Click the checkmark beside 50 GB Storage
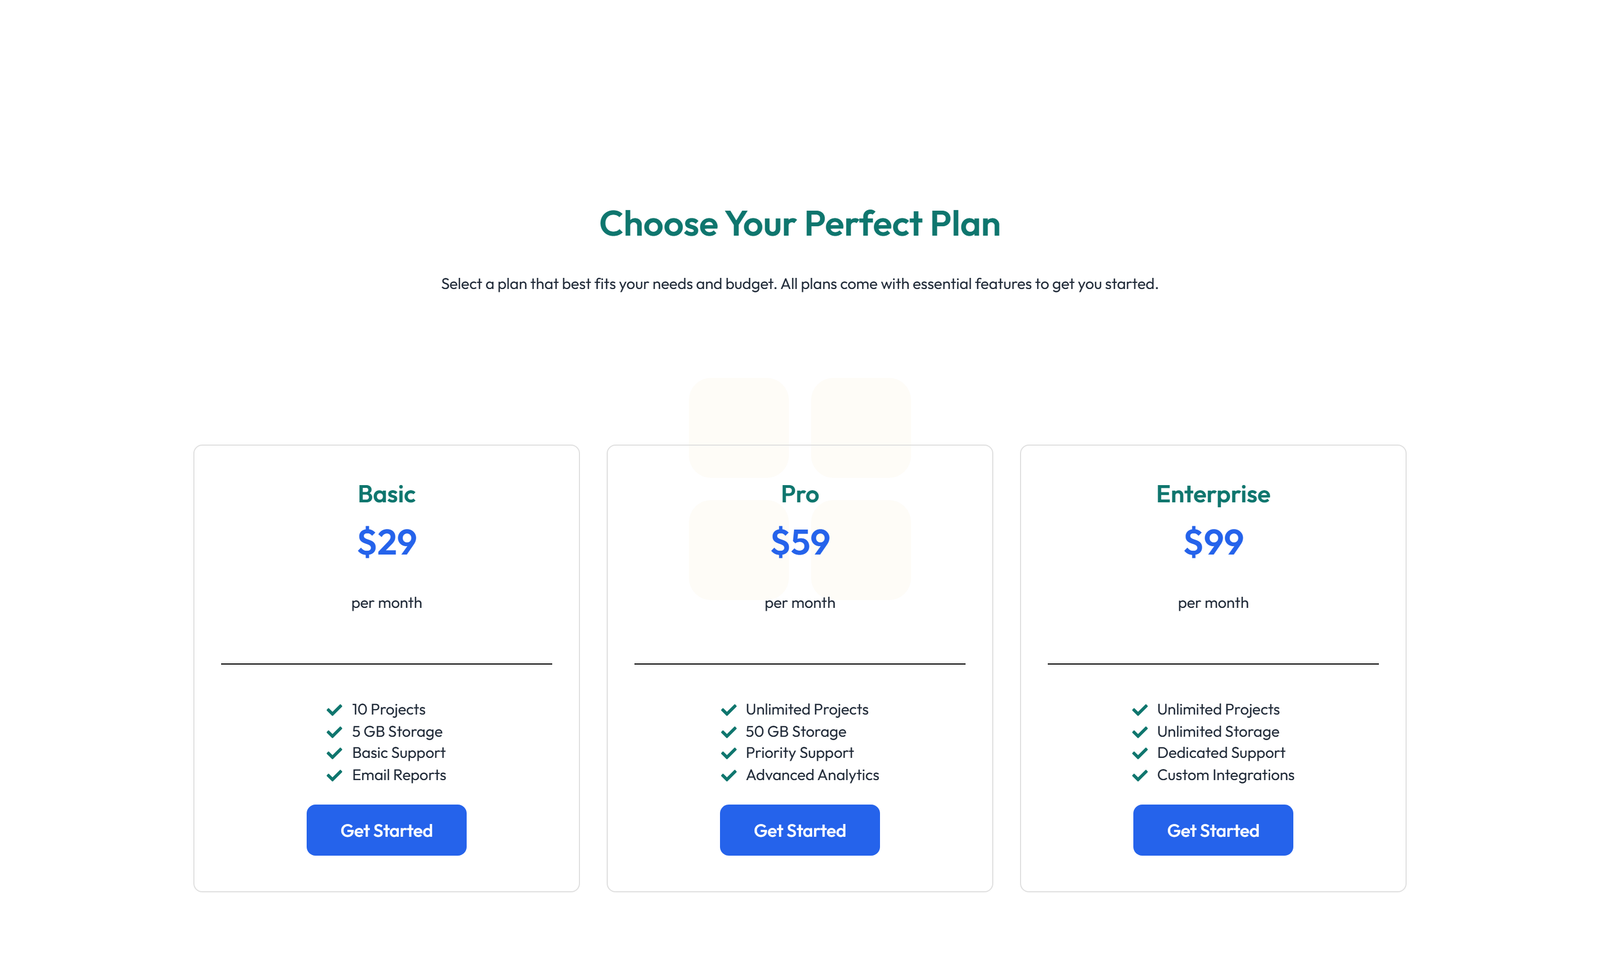 [x=728, y=731]
